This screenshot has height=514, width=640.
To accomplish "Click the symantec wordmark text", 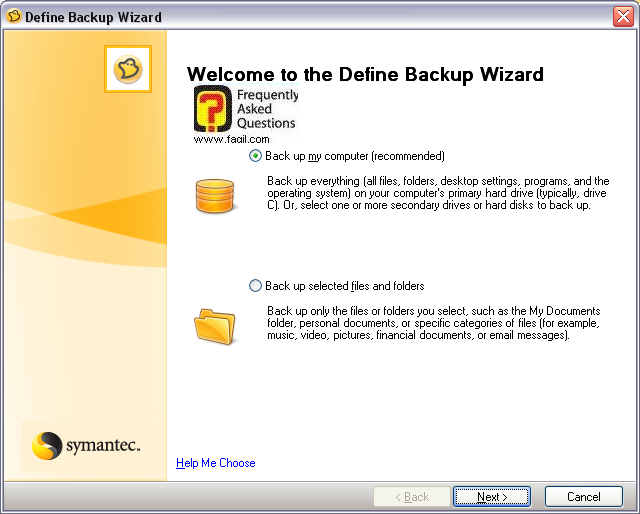I will coord(104,444).
